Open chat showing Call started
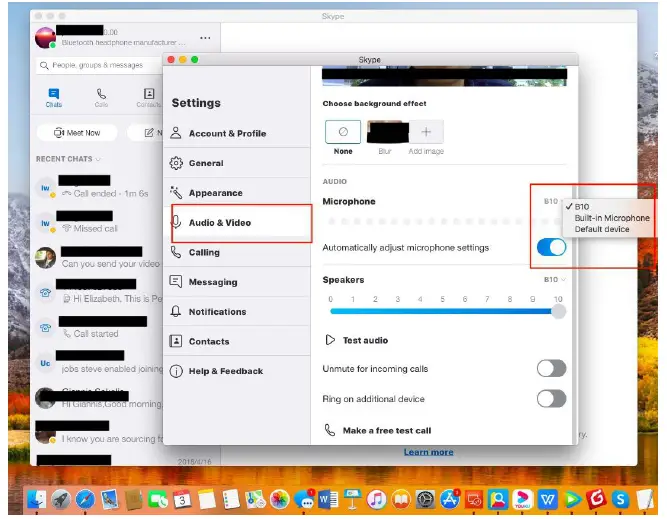The width and height of the screenshot is (667, 519). 98,327
